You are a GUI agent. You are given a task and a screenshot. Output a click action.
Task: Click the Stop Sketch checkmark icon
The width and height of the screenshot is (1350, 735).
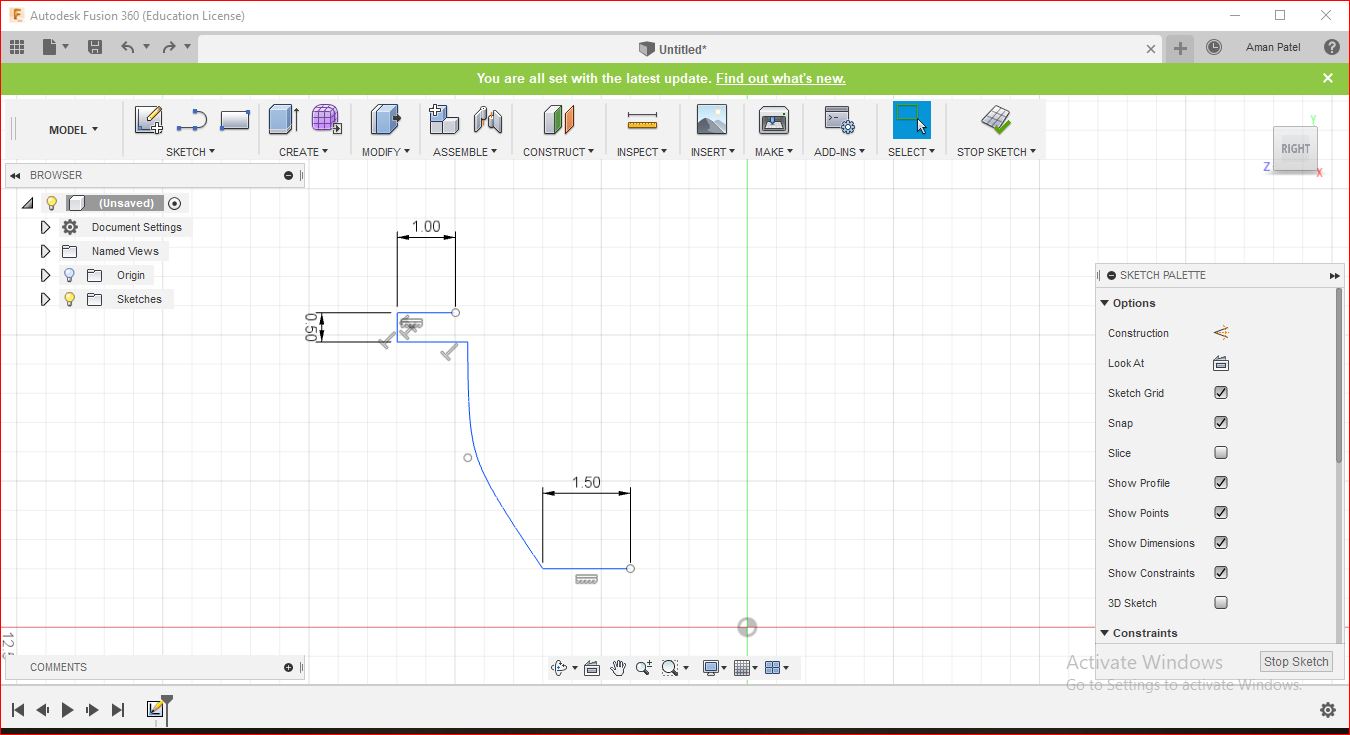coord(996,120)
